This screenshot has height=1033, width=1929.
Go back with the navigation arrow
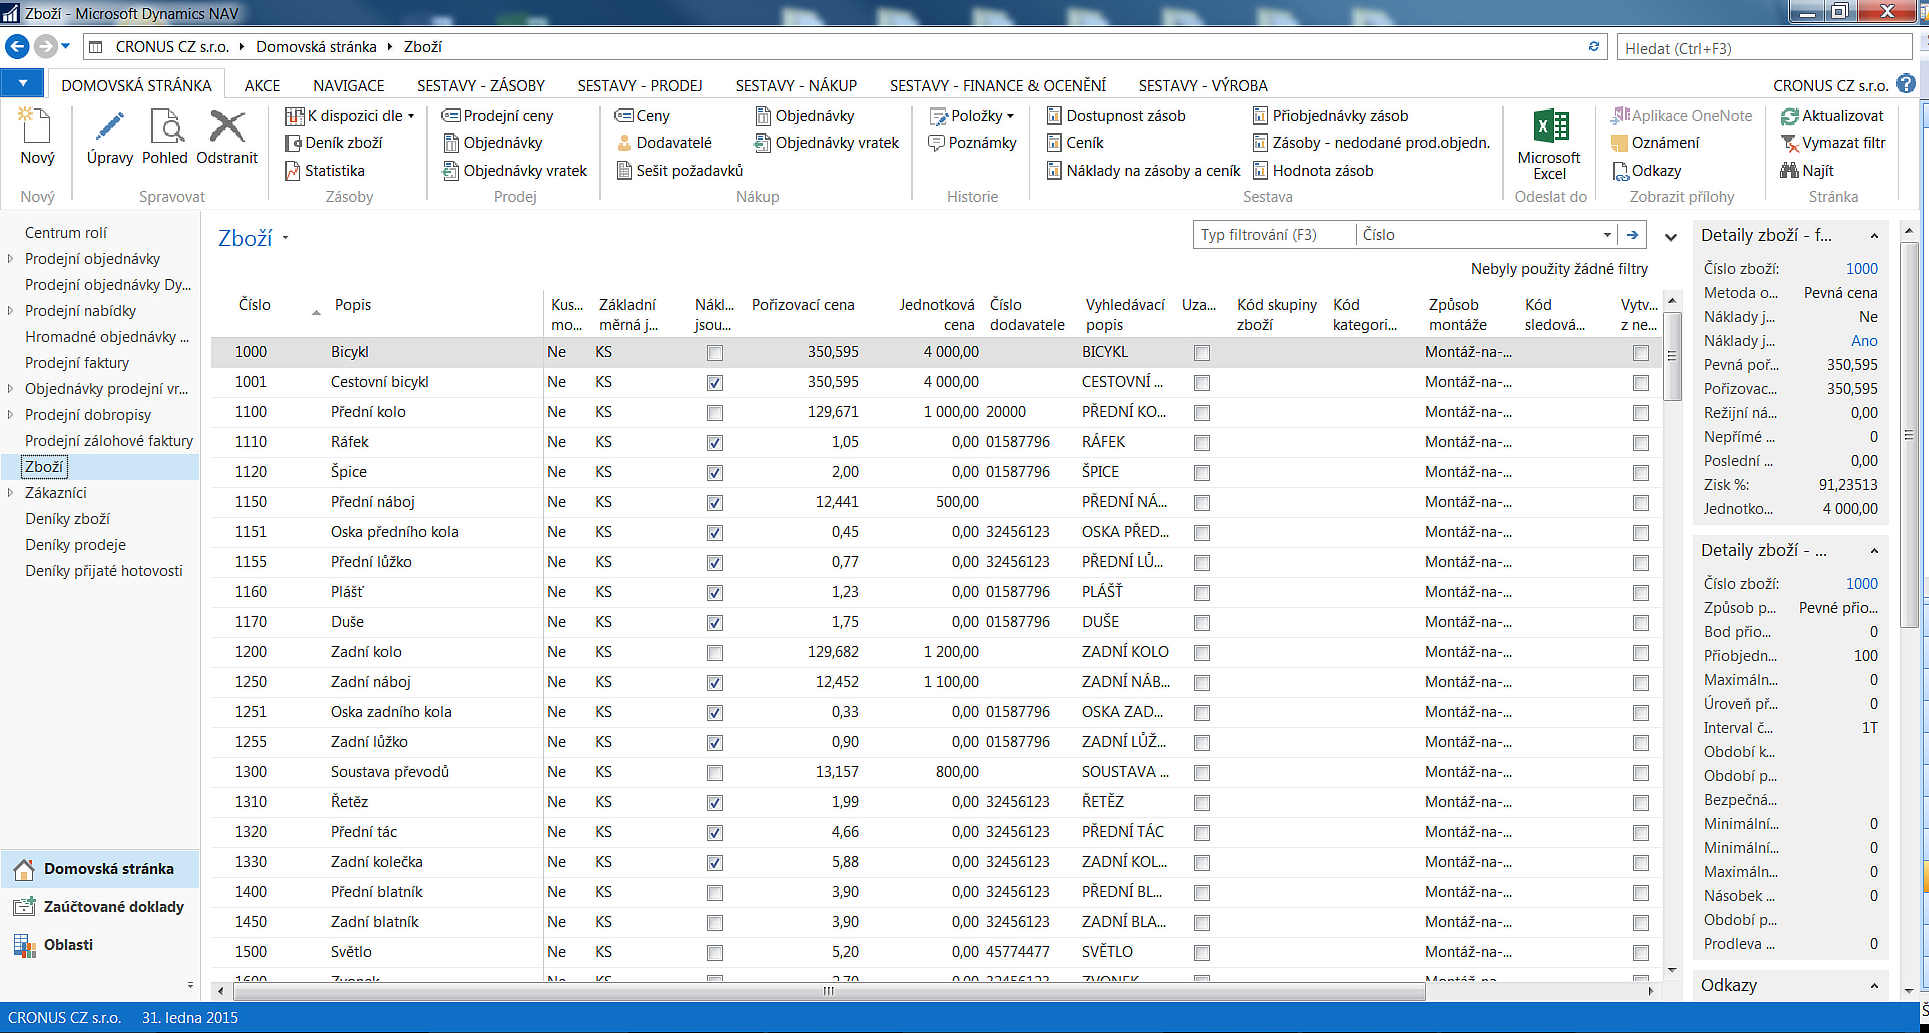[x=17, y=47]
